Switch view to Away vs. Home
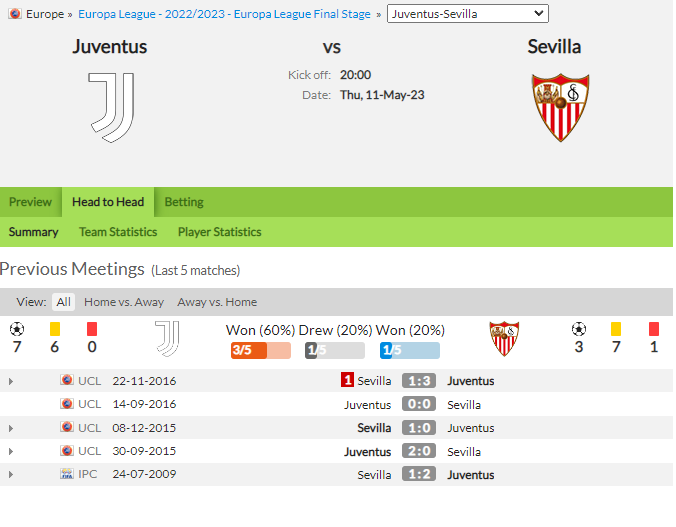676x527 pixels. click(217, 302)
